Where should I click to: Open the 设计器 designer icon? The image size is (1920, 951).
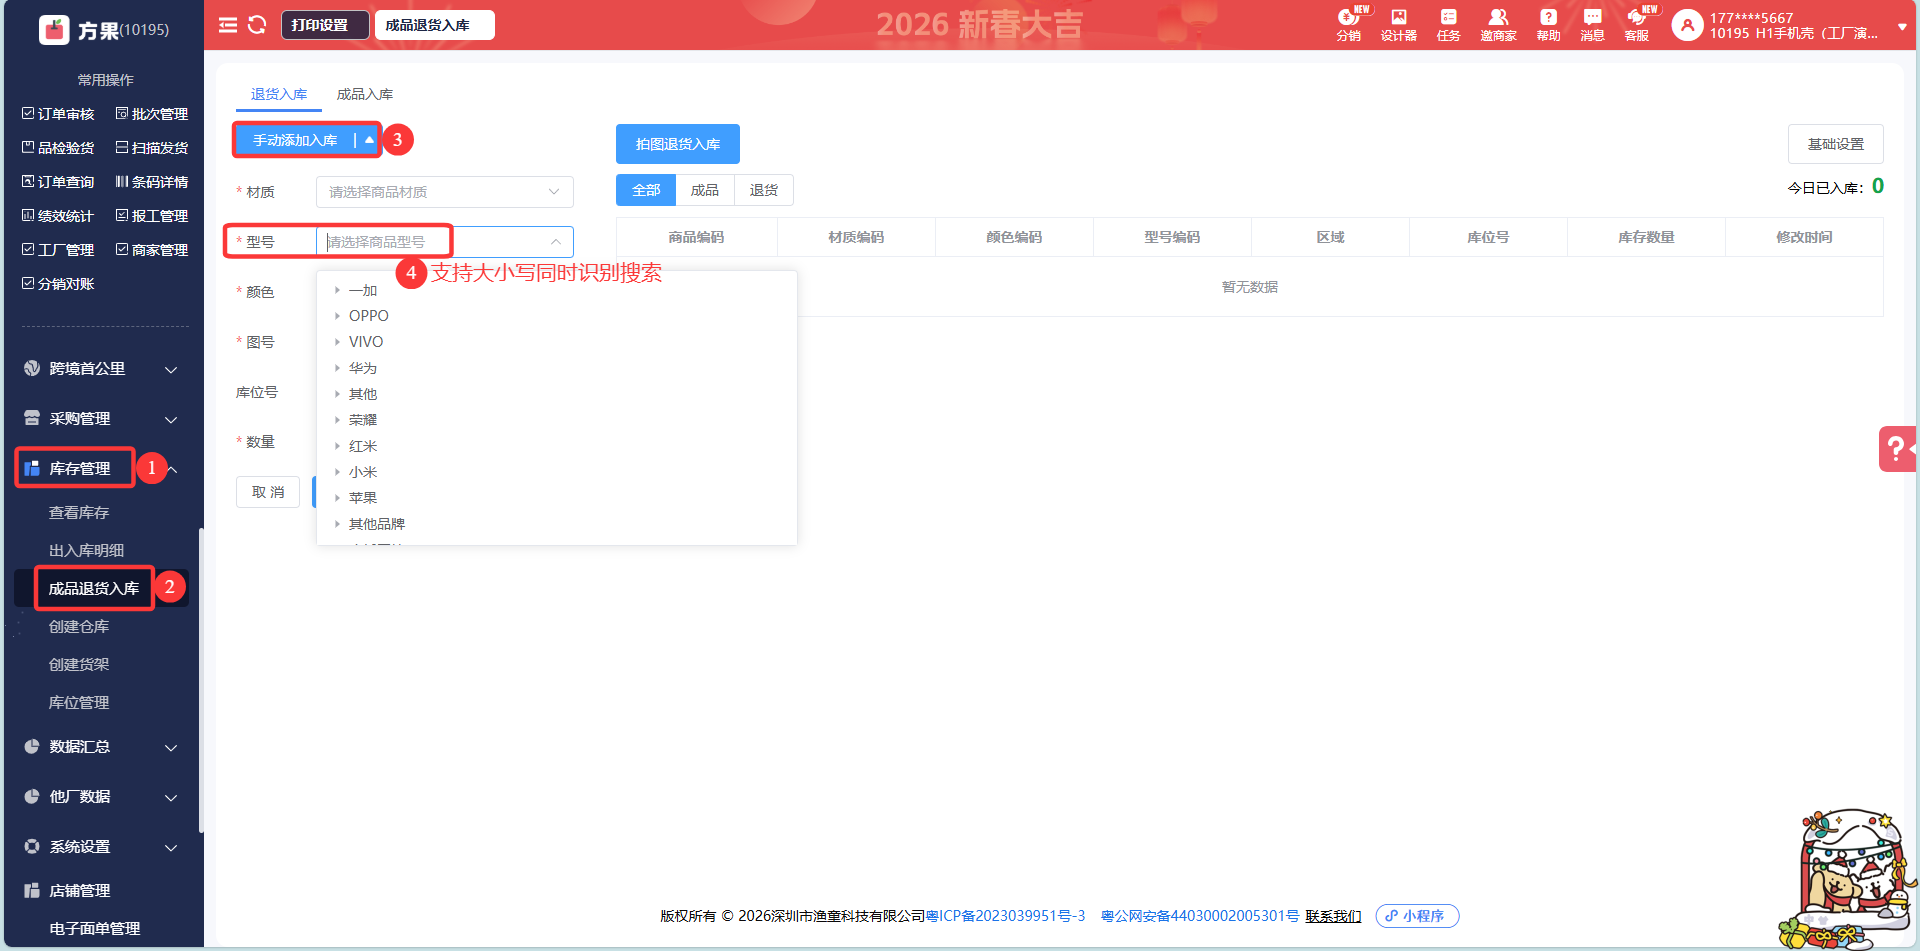click(x=1398, y=24)
